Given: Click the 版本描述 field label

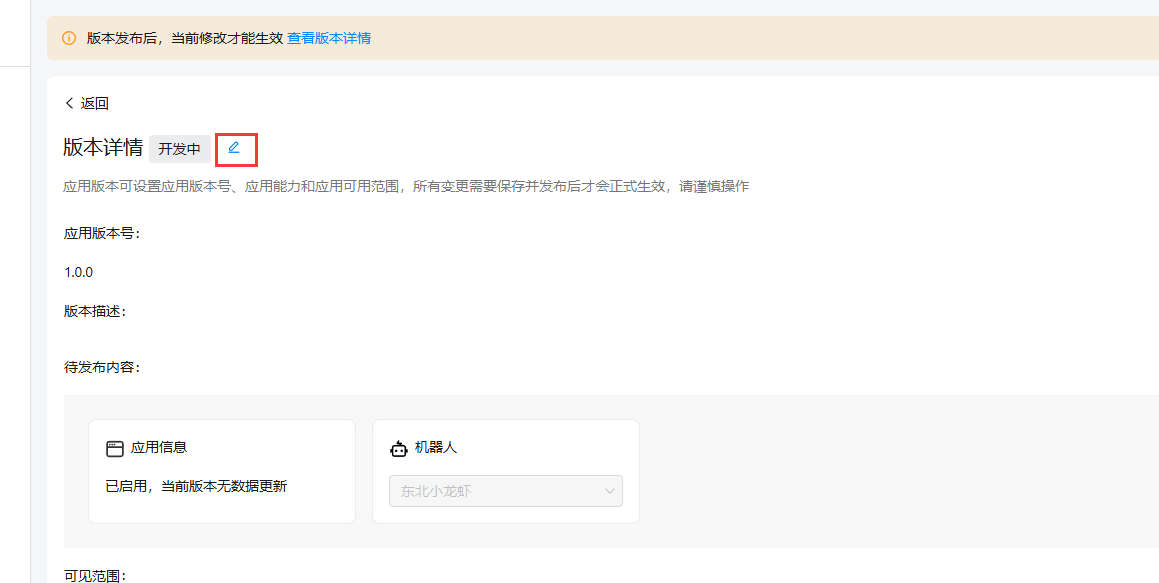Looking at the screenshot, I should (x=96, y=311).
